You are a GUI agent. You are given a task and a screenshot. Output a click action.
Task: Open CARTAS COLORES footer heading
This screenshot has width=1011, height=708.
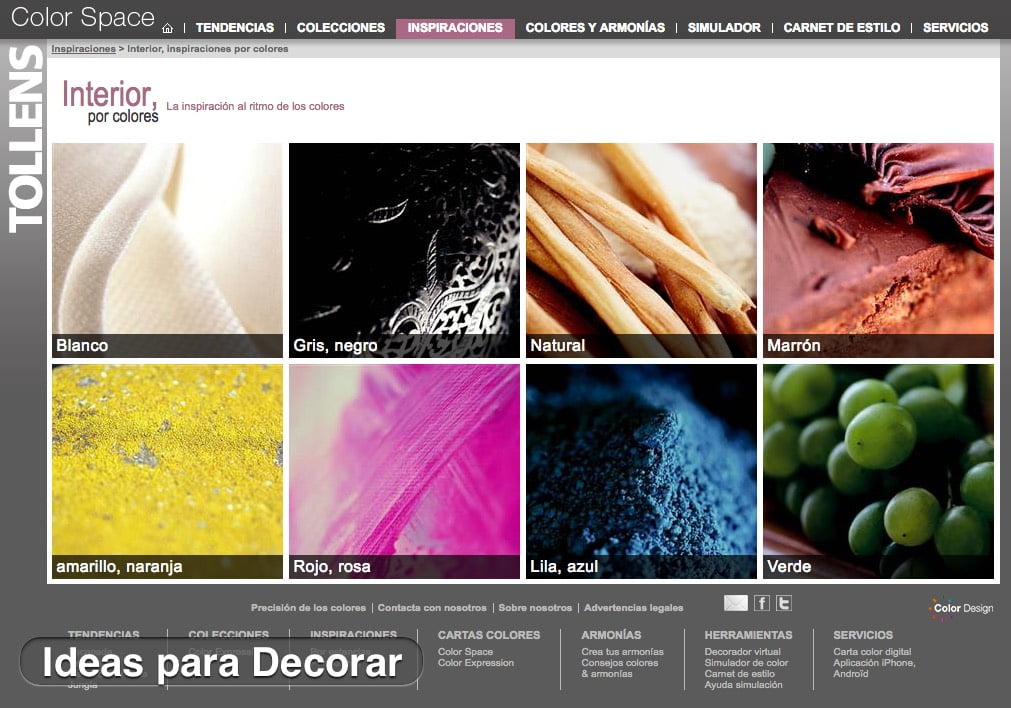tap(489, 635)
